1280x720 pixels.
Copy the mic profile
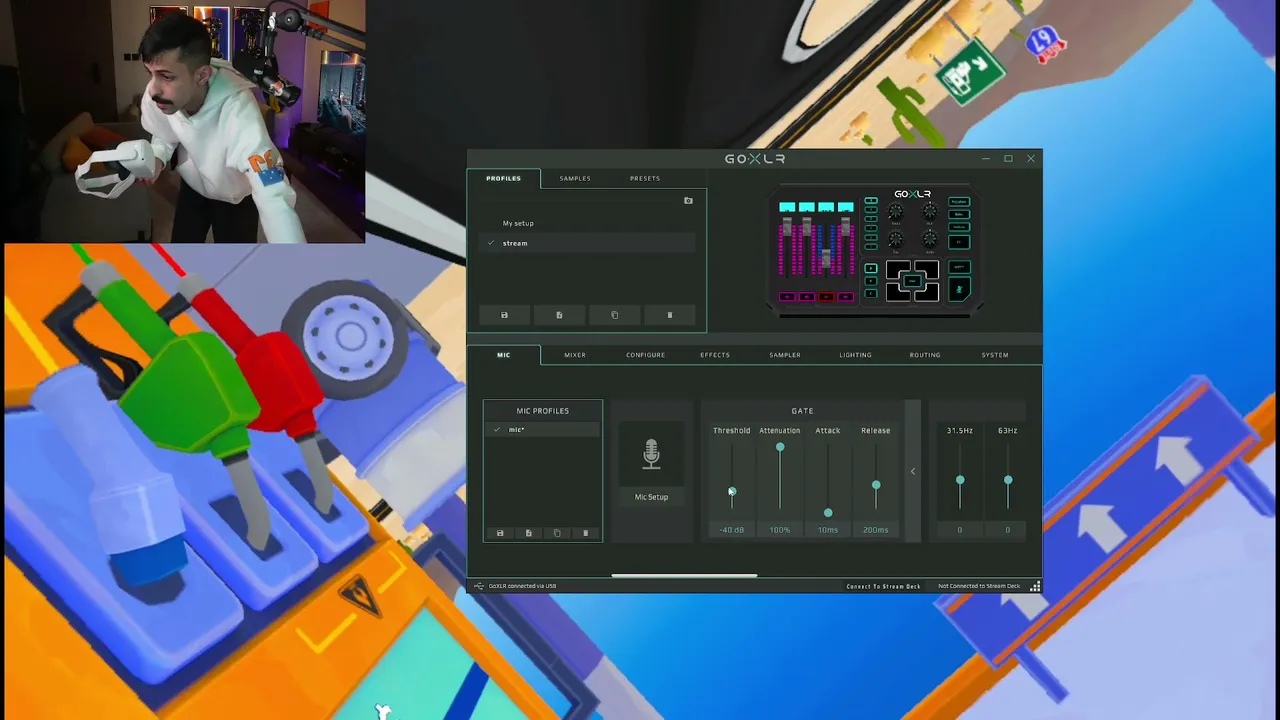point(557,533)
